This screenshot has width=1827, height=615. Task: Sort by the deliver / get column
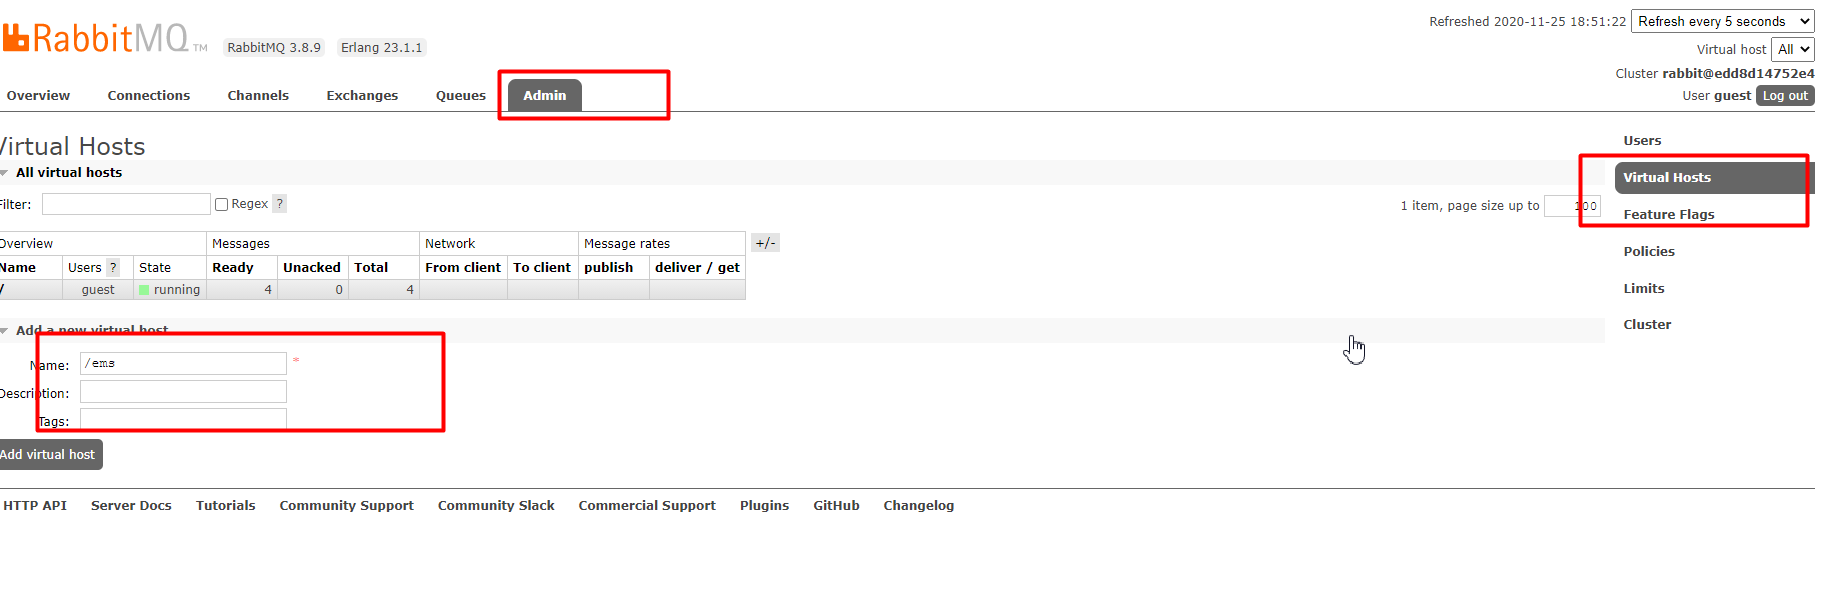point(697,268)
